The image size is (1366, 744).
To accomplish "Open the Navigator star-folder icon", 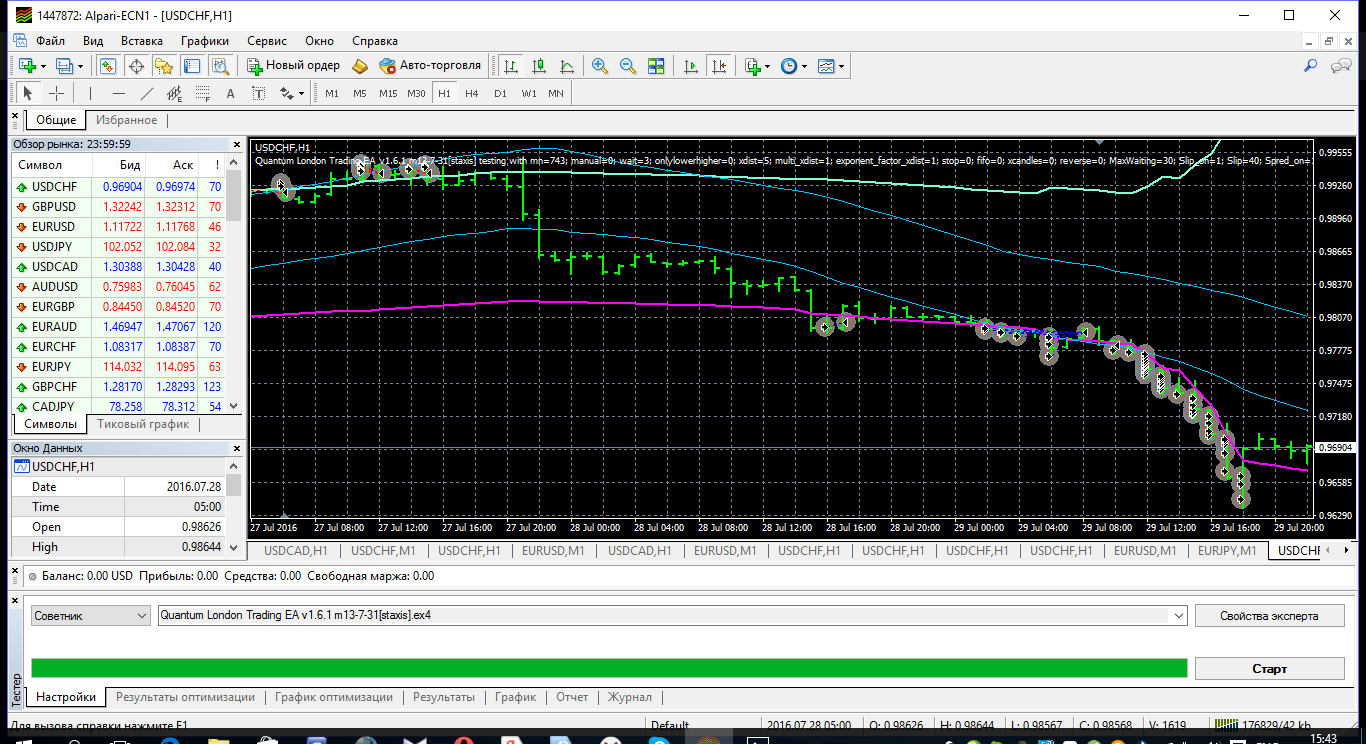I will coord(164,66).
